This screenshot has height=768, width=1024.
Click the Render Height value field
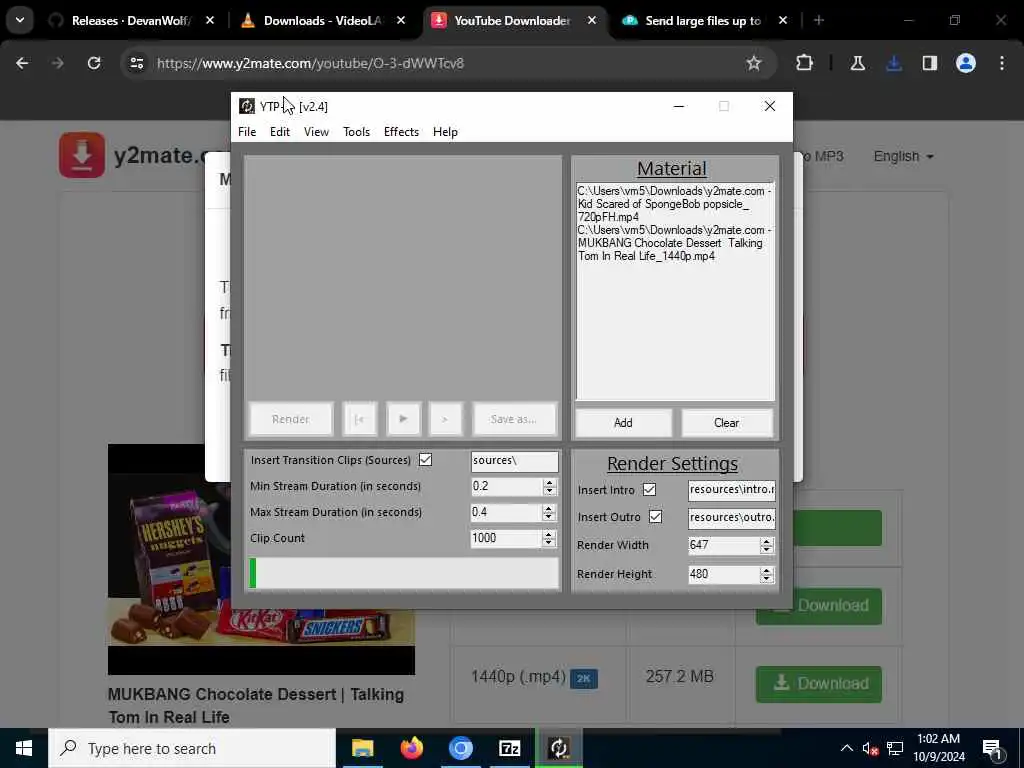[724, 575]
